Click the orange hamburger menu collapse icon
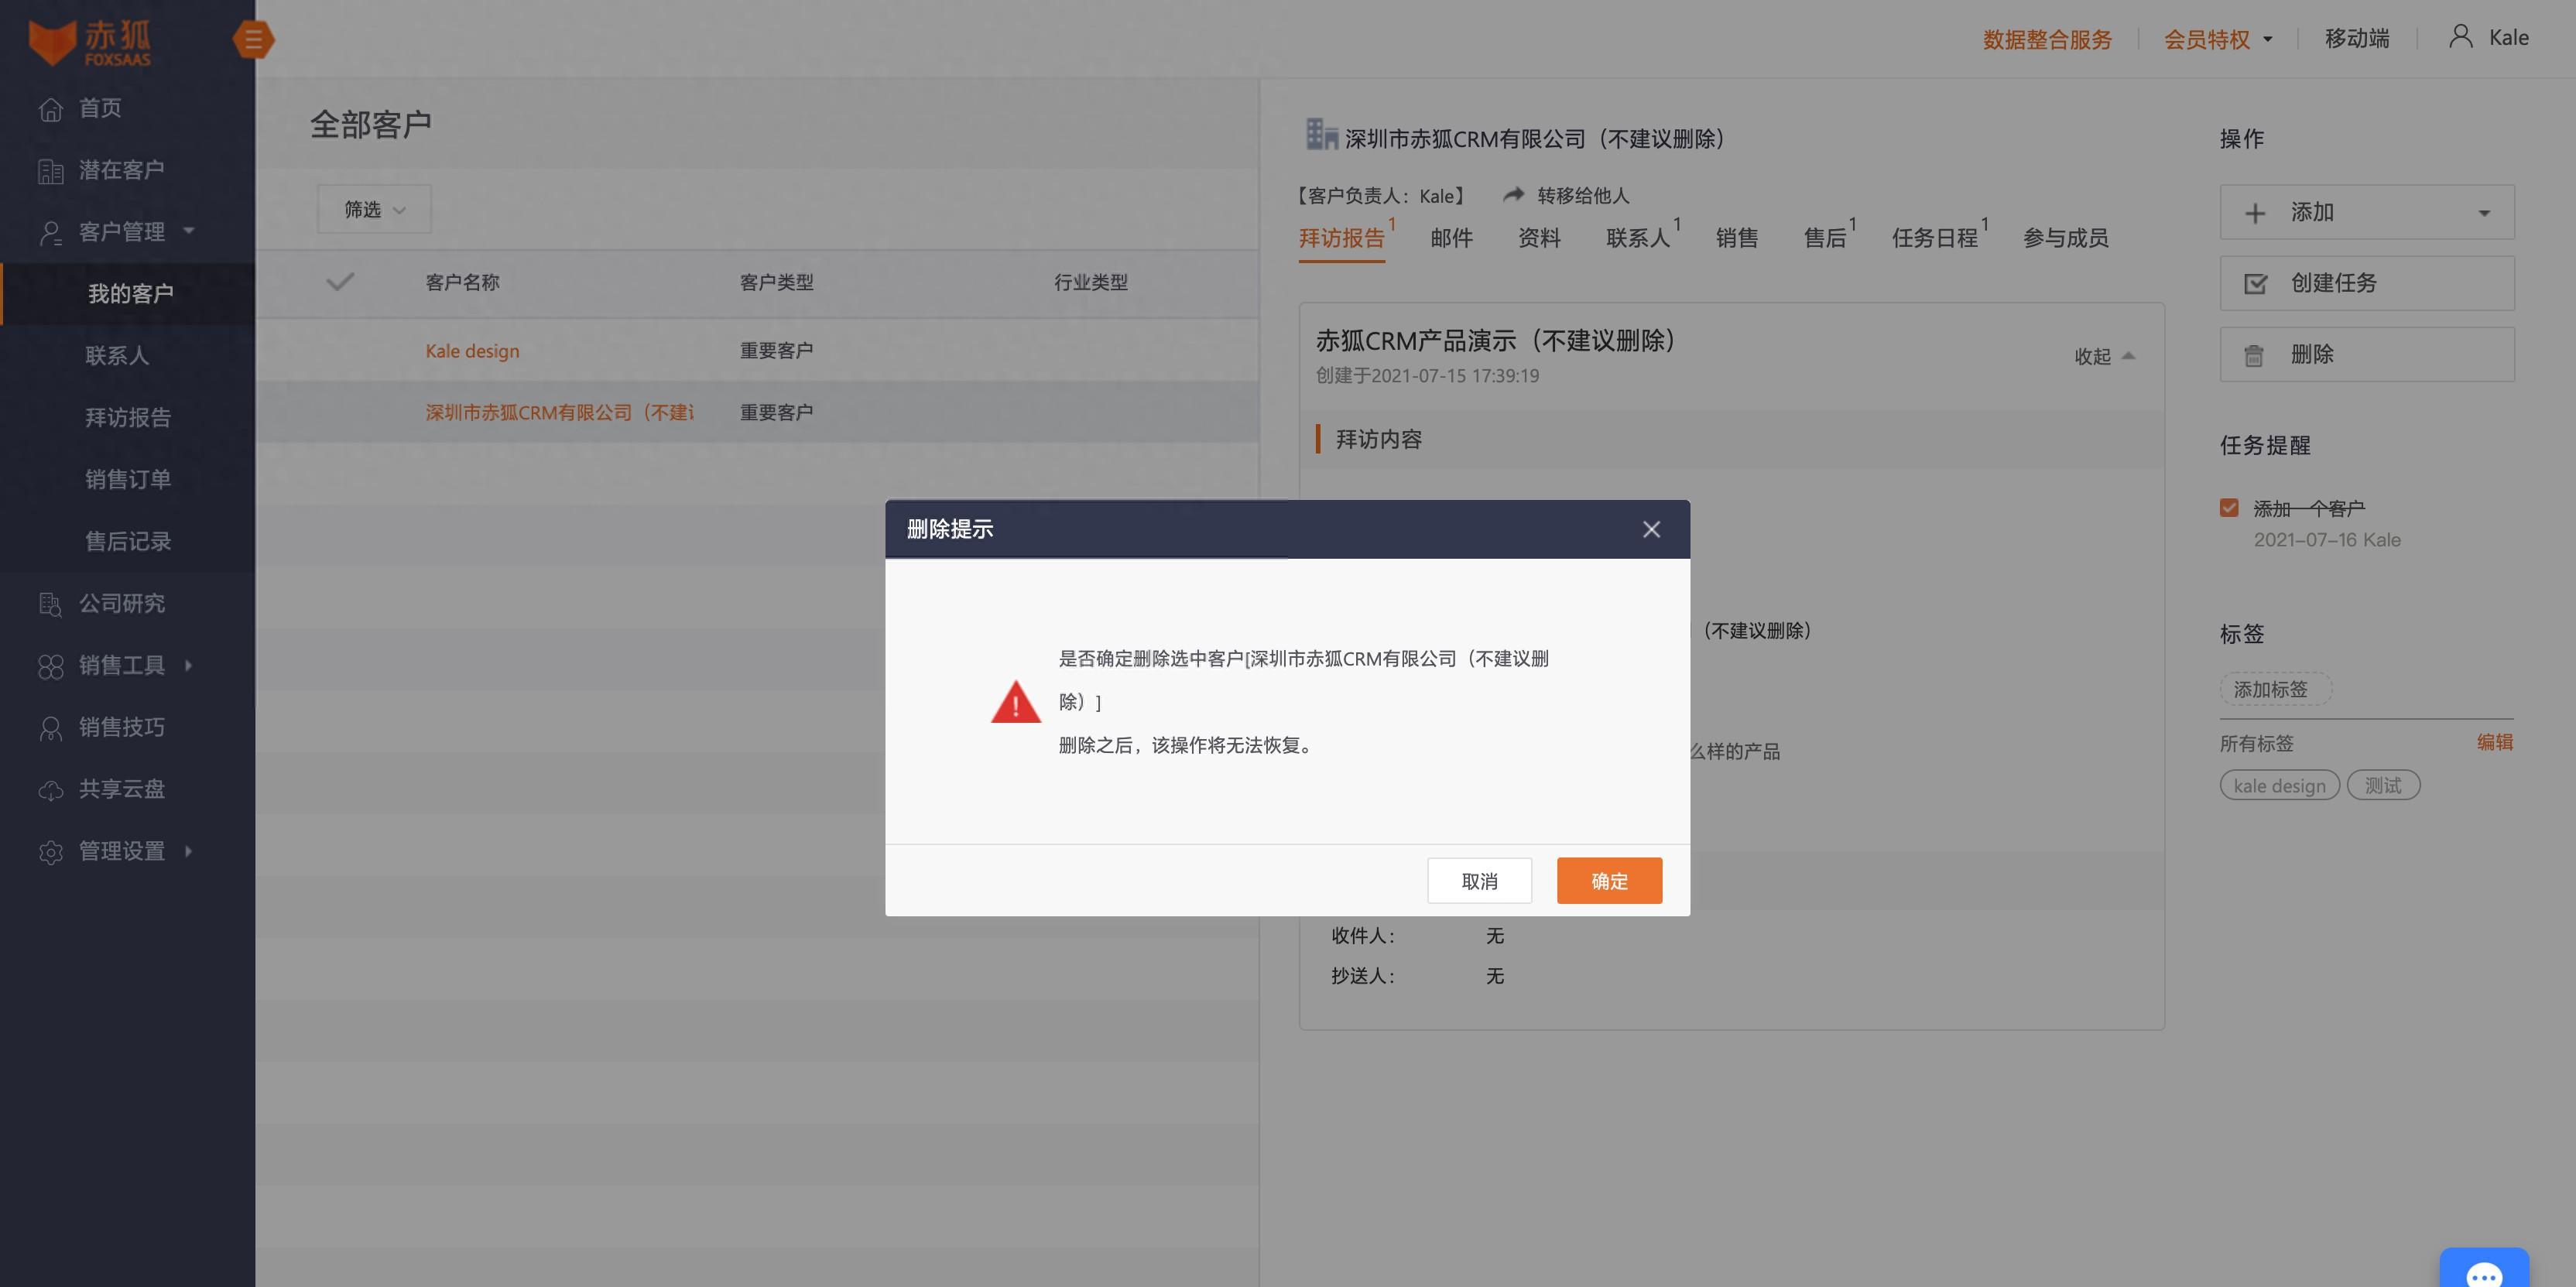2576x1287 pixels. pyautogui.click(x=253, y=39)
